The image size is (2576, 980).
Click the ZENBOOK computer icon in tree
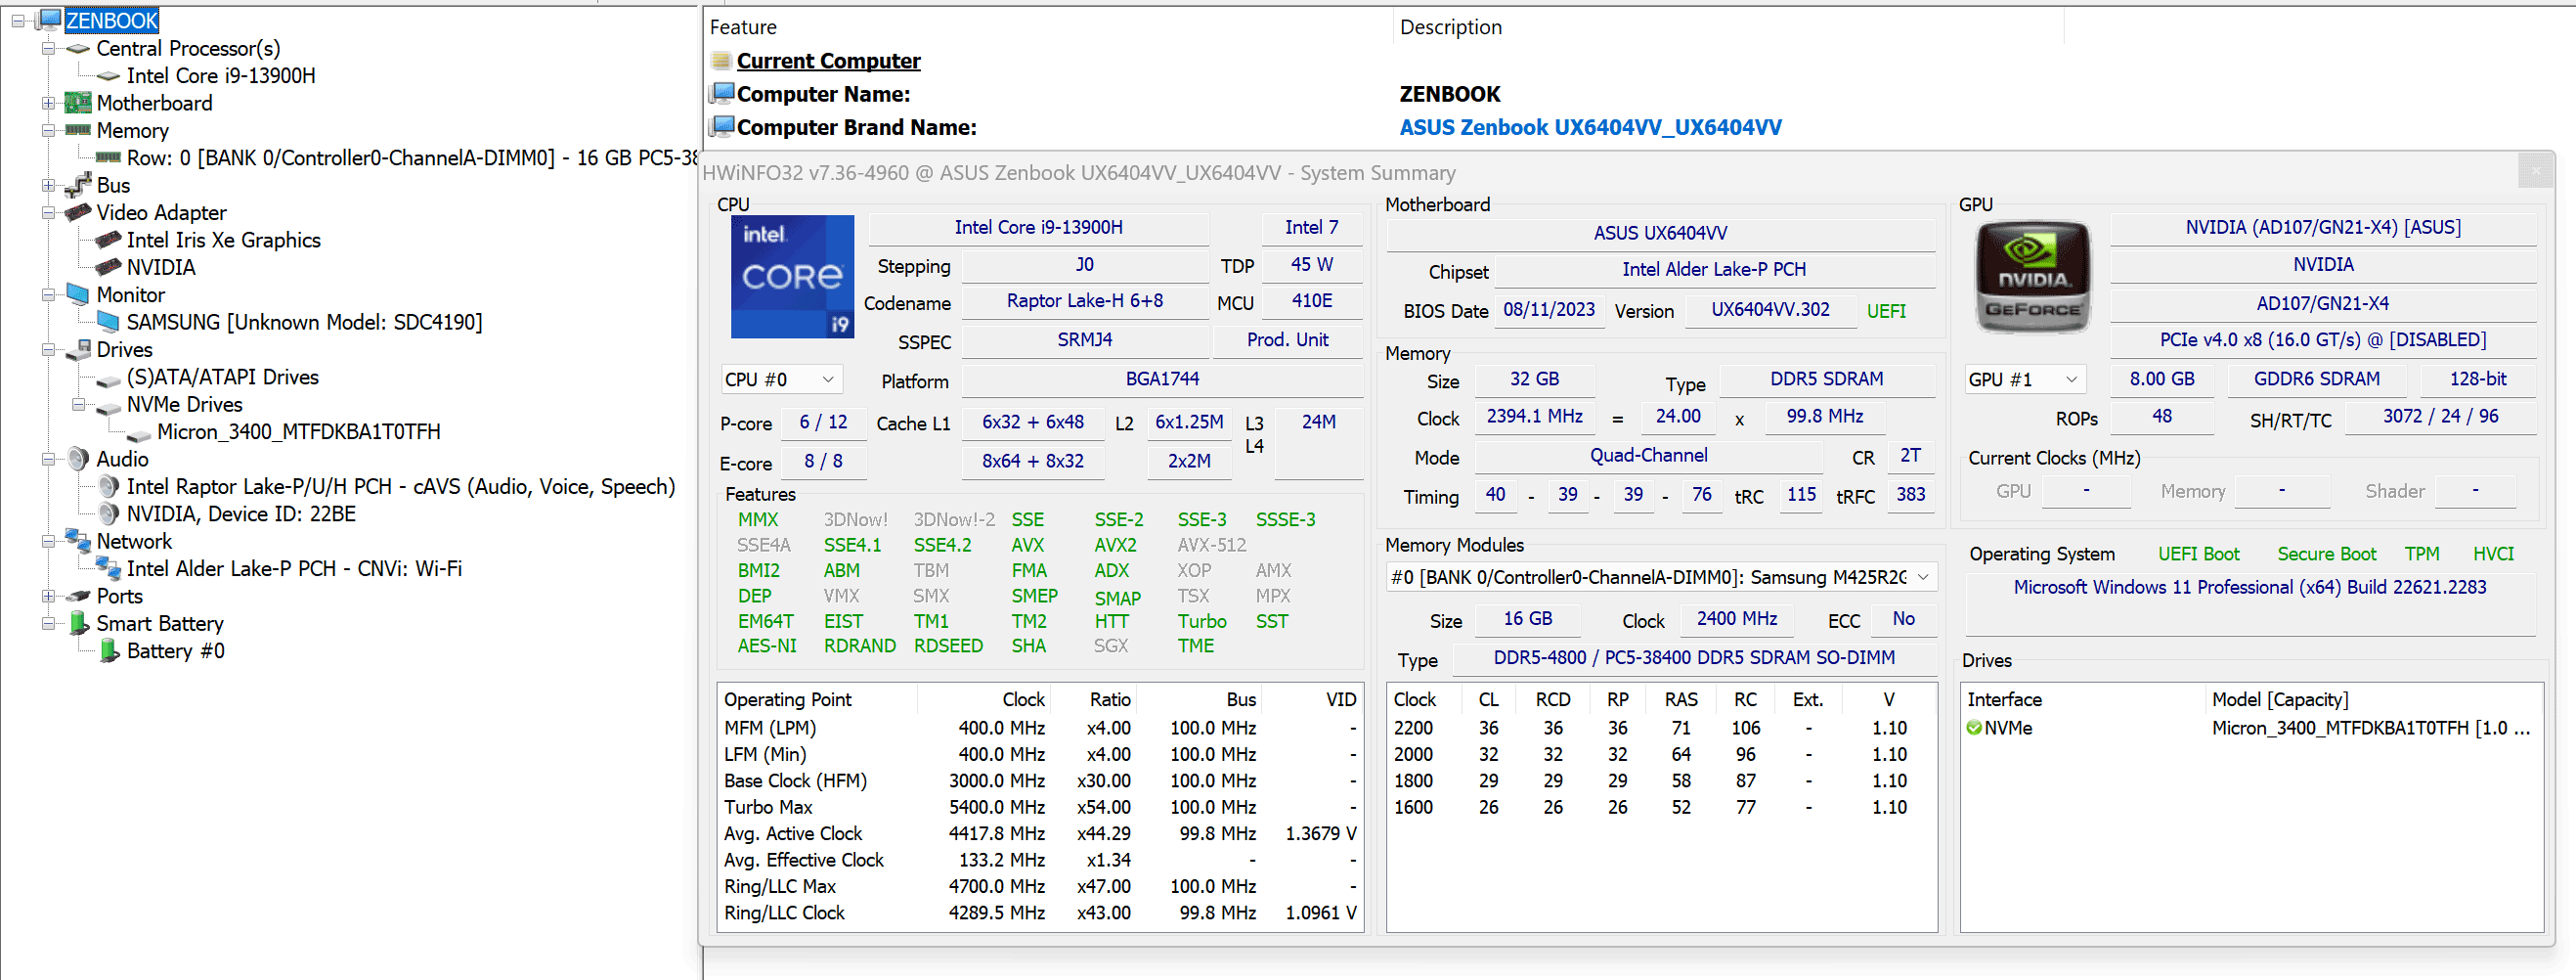click(50, 20)
